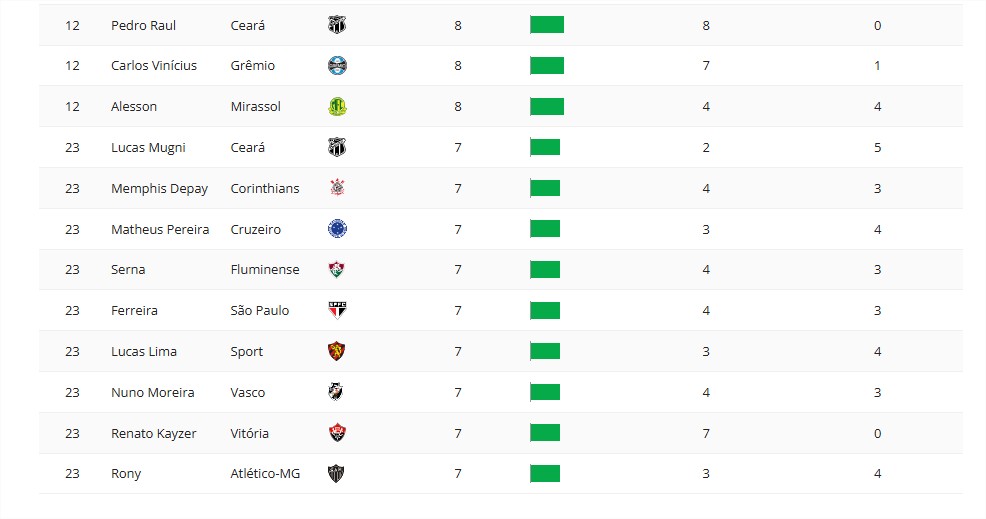Screen dimensions: 986x519
Task: Click the Cruzeiro club crest icon
Action: click(x=337, y=229)
